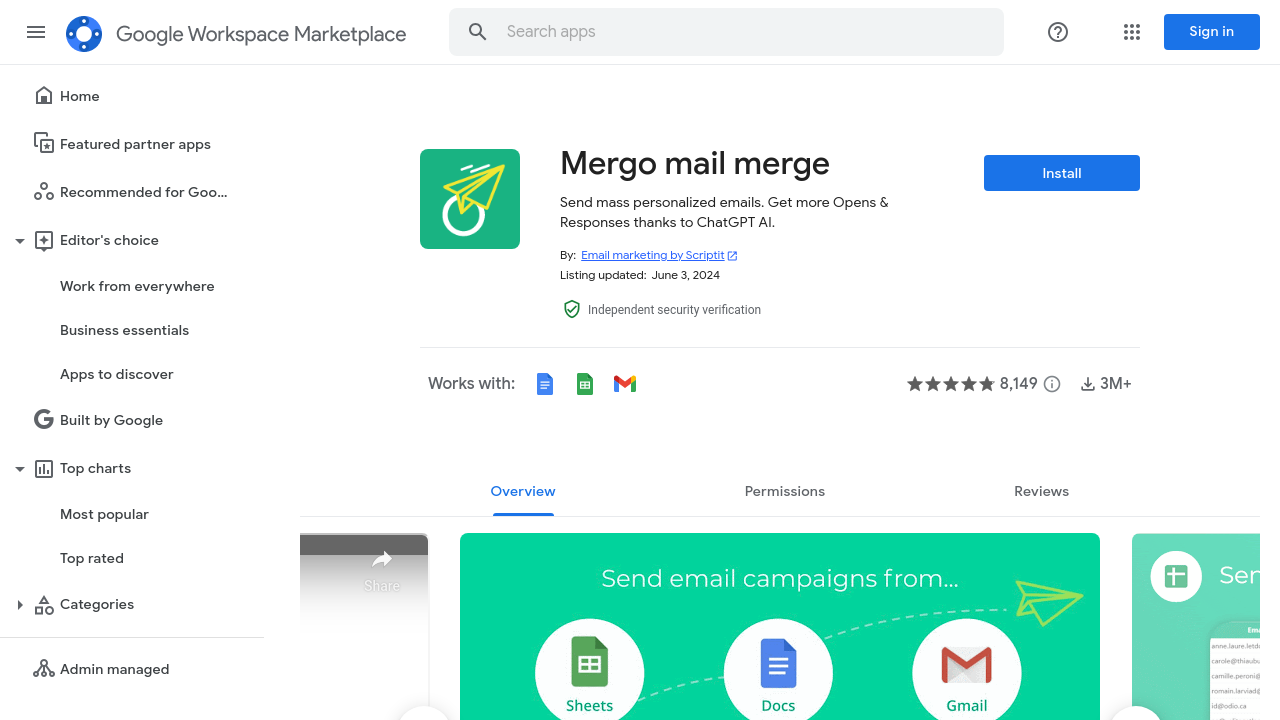
Task: Click the Built by Google G icon
Action: (x=44, y=420)
